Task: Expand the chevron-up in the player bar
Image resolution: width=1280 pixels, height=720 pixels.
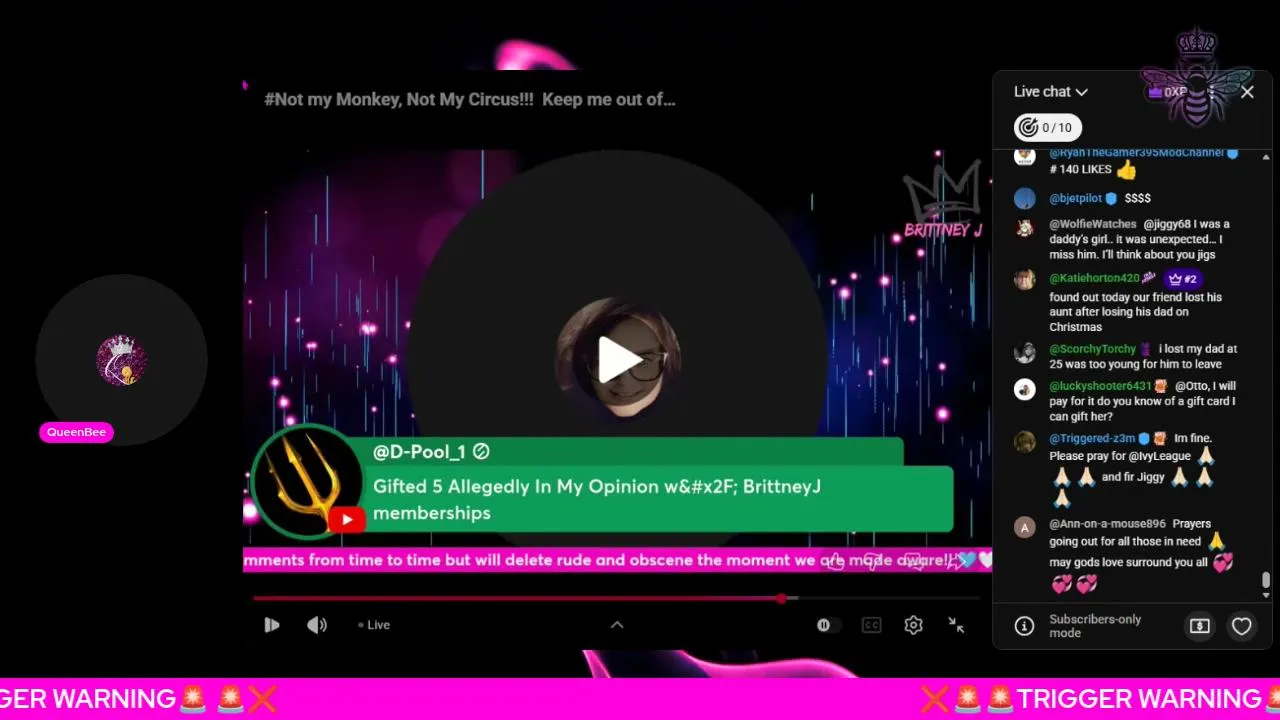Action: [617, 625]
